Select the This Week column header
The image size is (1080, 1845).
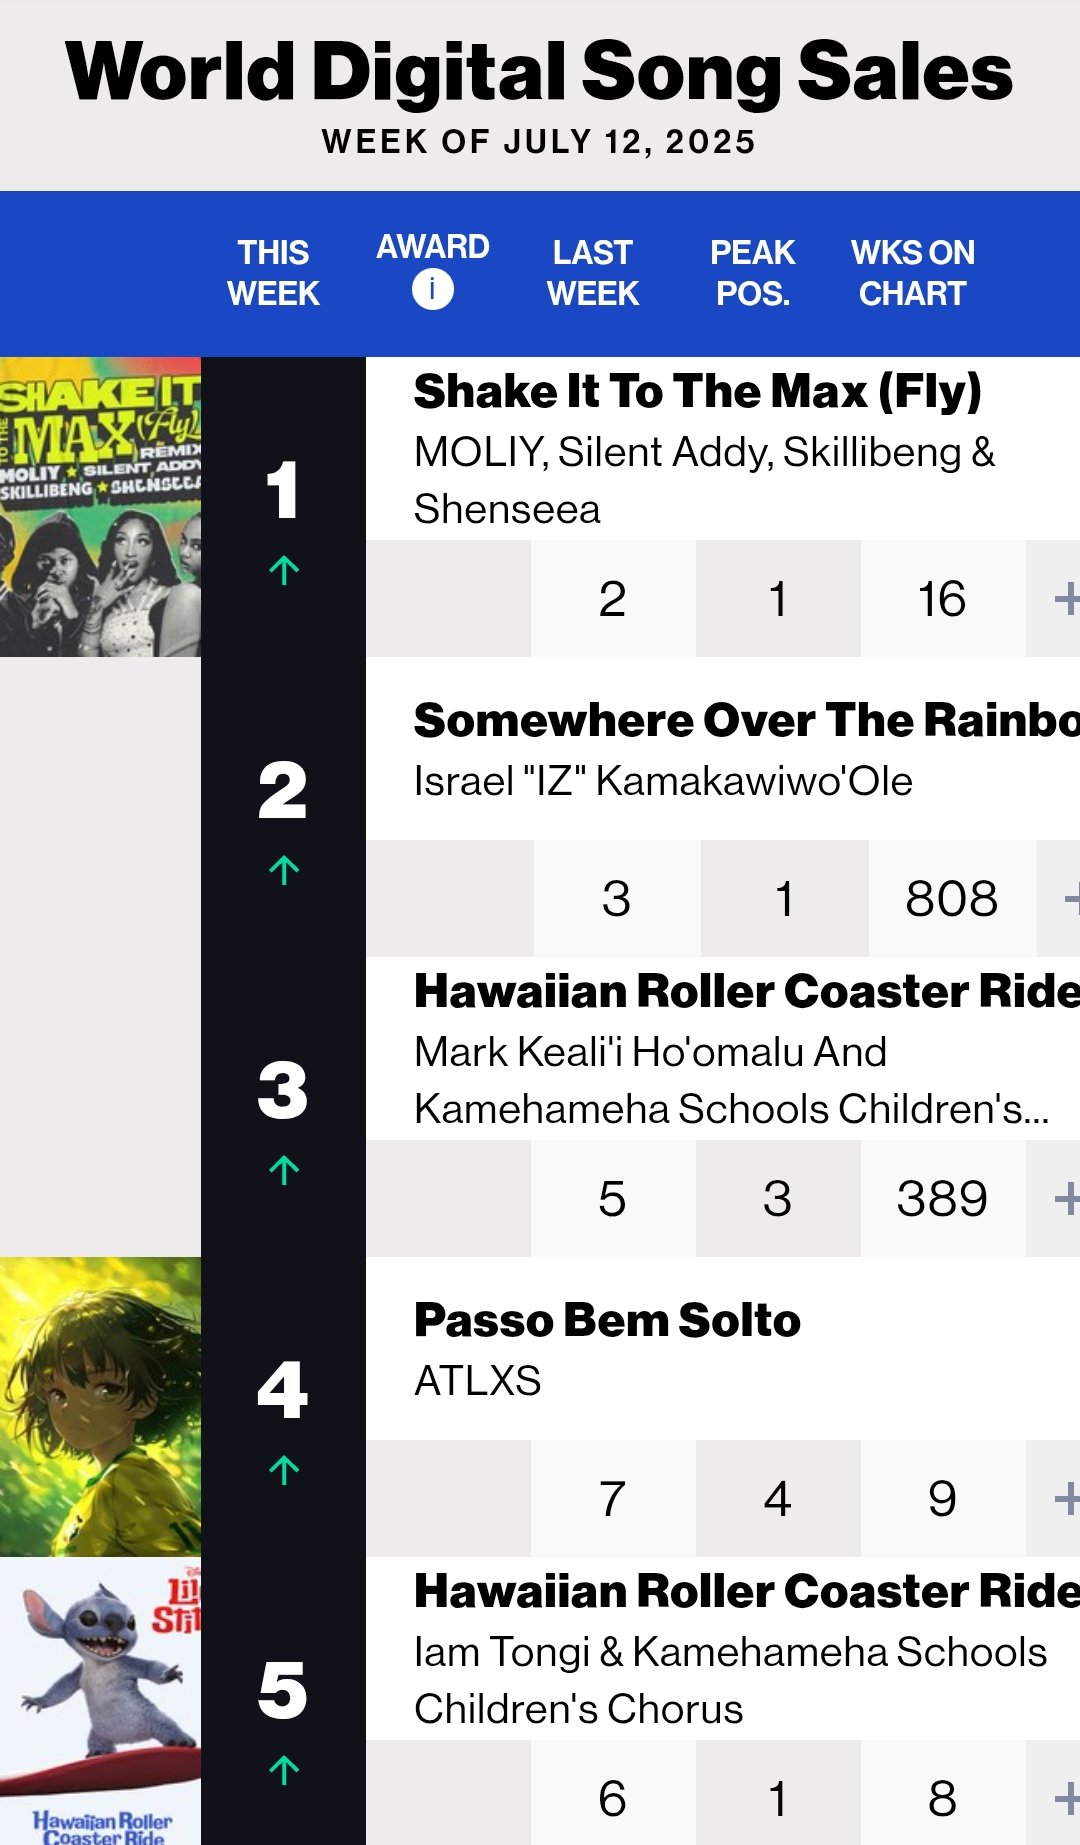click(273, 273)
